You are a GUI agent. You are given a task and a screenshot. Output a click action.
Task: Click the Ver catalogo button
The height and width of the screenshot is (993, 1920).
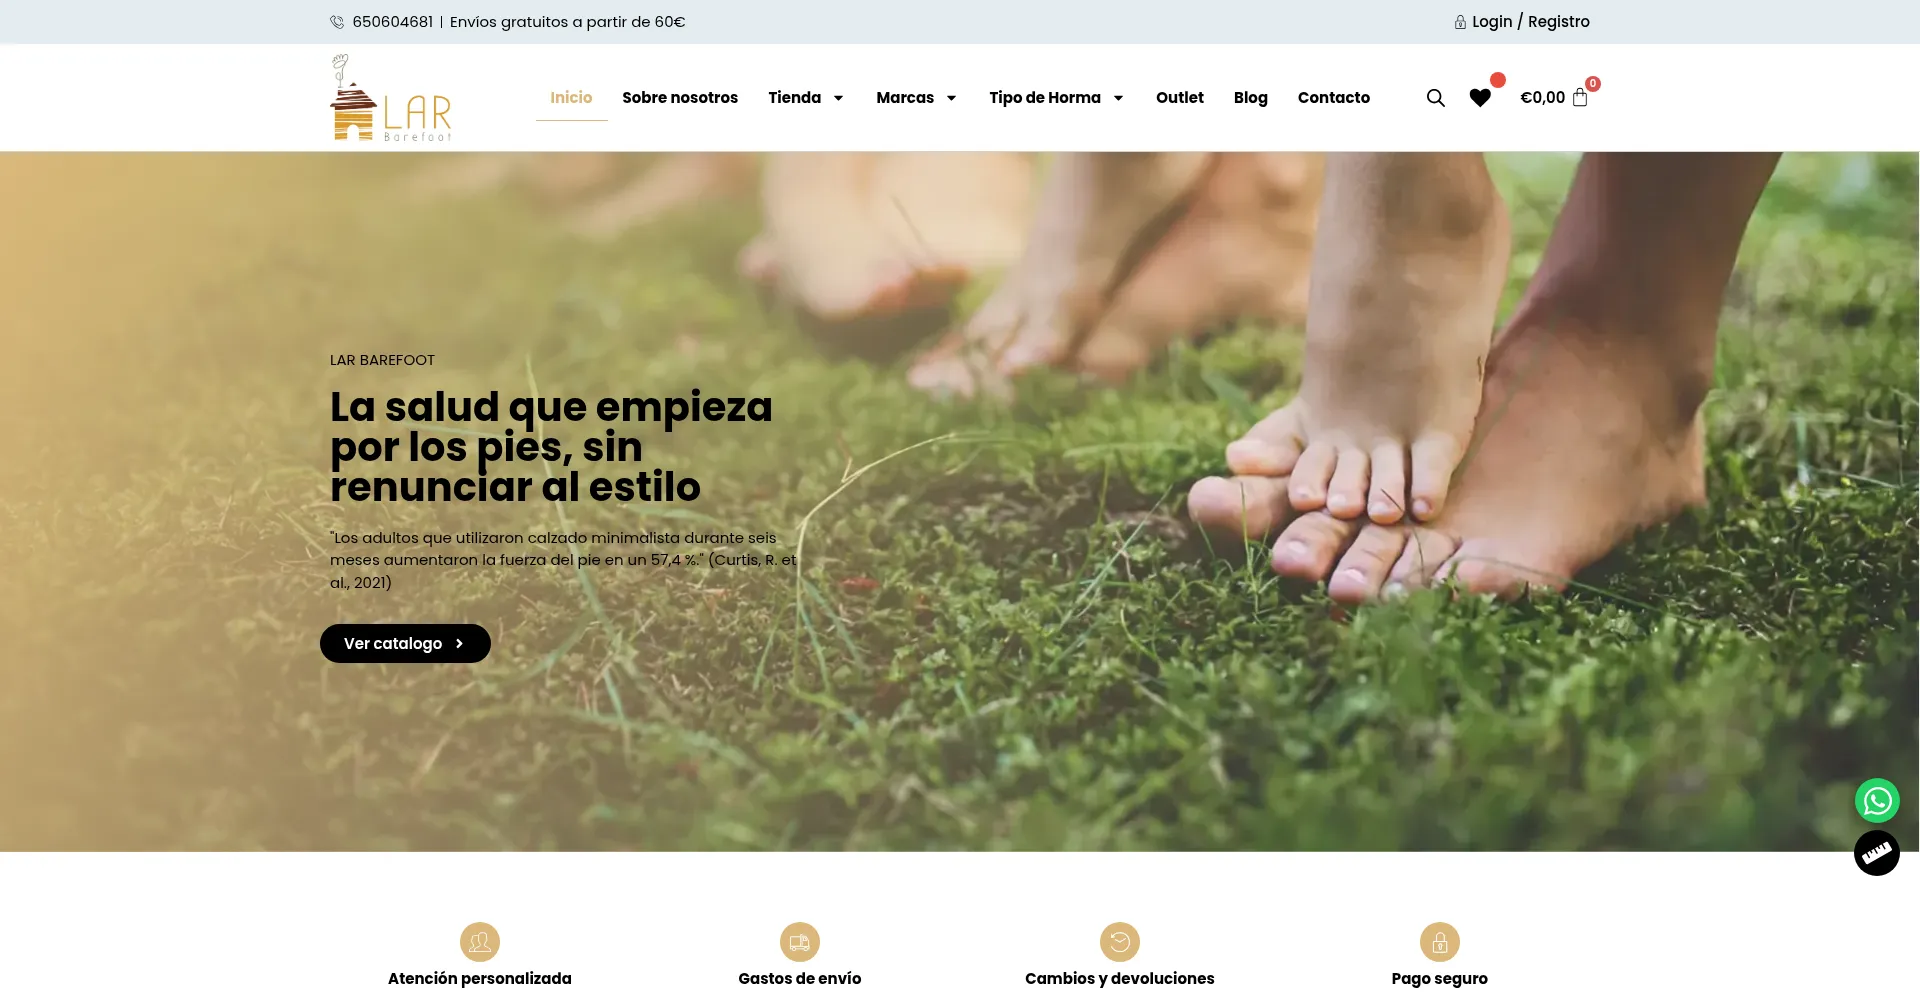tap(405, 644)
